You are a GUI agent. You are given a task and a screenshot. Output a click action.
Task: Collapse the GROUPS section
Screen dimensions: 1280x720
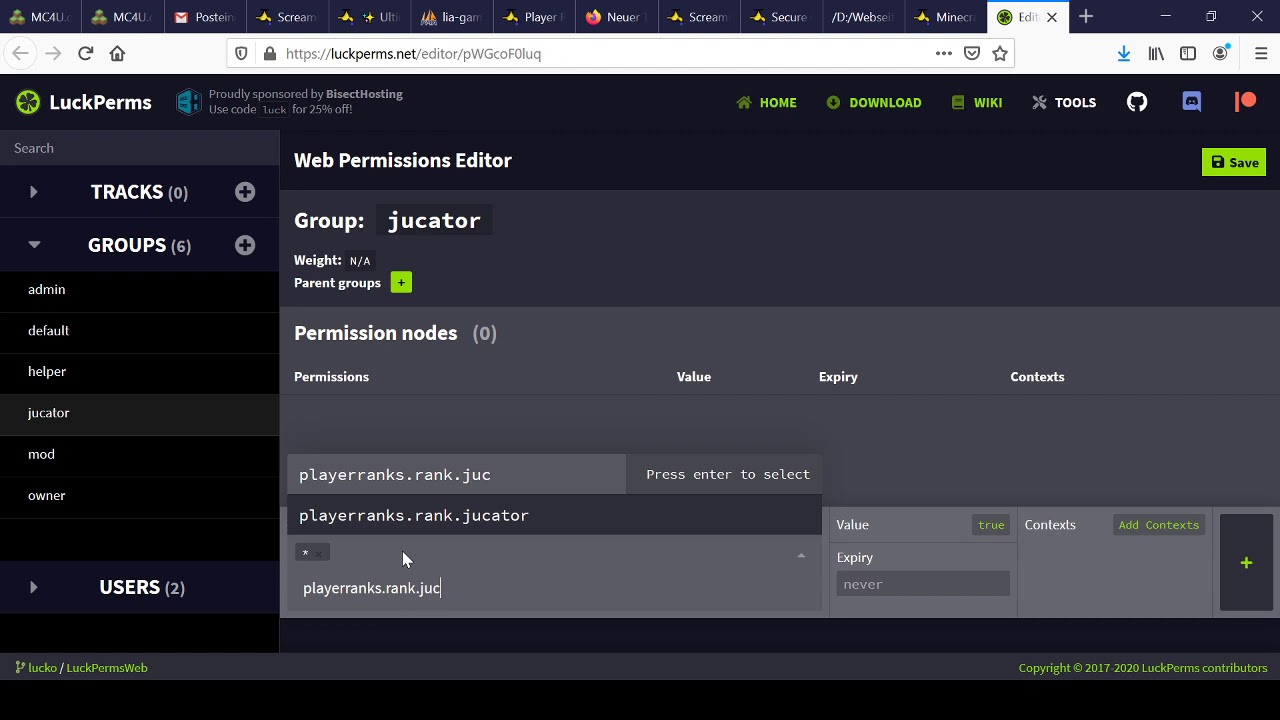(x=34, y=245)
